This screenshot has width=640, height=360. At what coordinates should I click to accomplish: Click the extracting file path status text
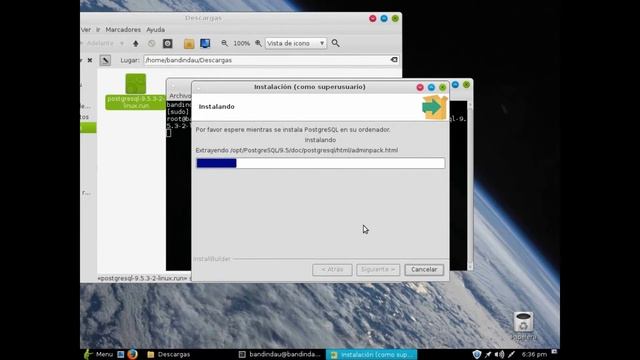(x=297, y=150)
